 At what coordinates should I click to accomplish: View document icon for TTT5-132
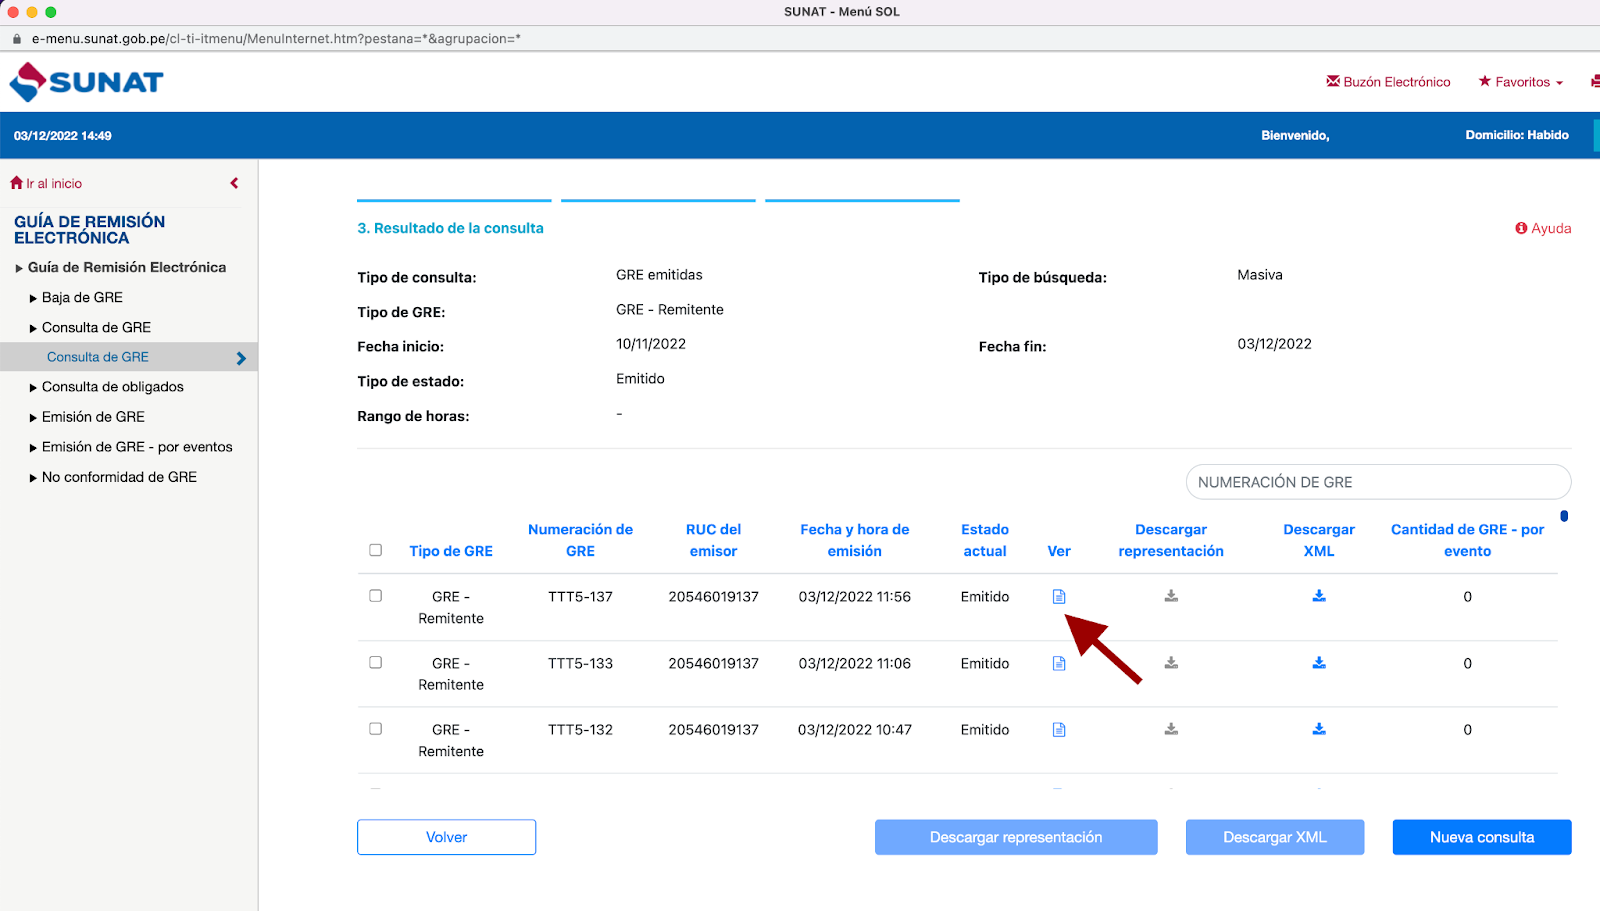click(x=1059, y=730)
